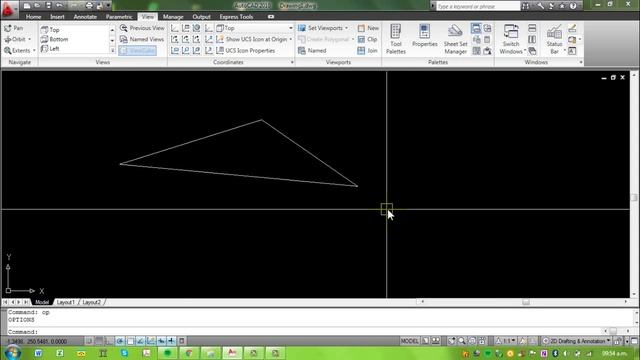Click the highlighted Command Line palette icon
Screen dimensions: 640x360
pos(476,28)
